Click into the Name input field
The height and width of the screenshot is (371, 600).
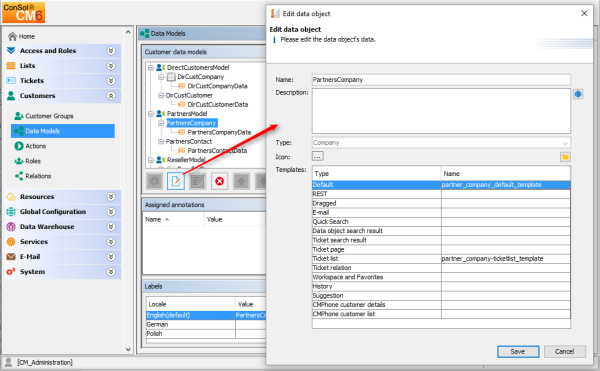441,80
